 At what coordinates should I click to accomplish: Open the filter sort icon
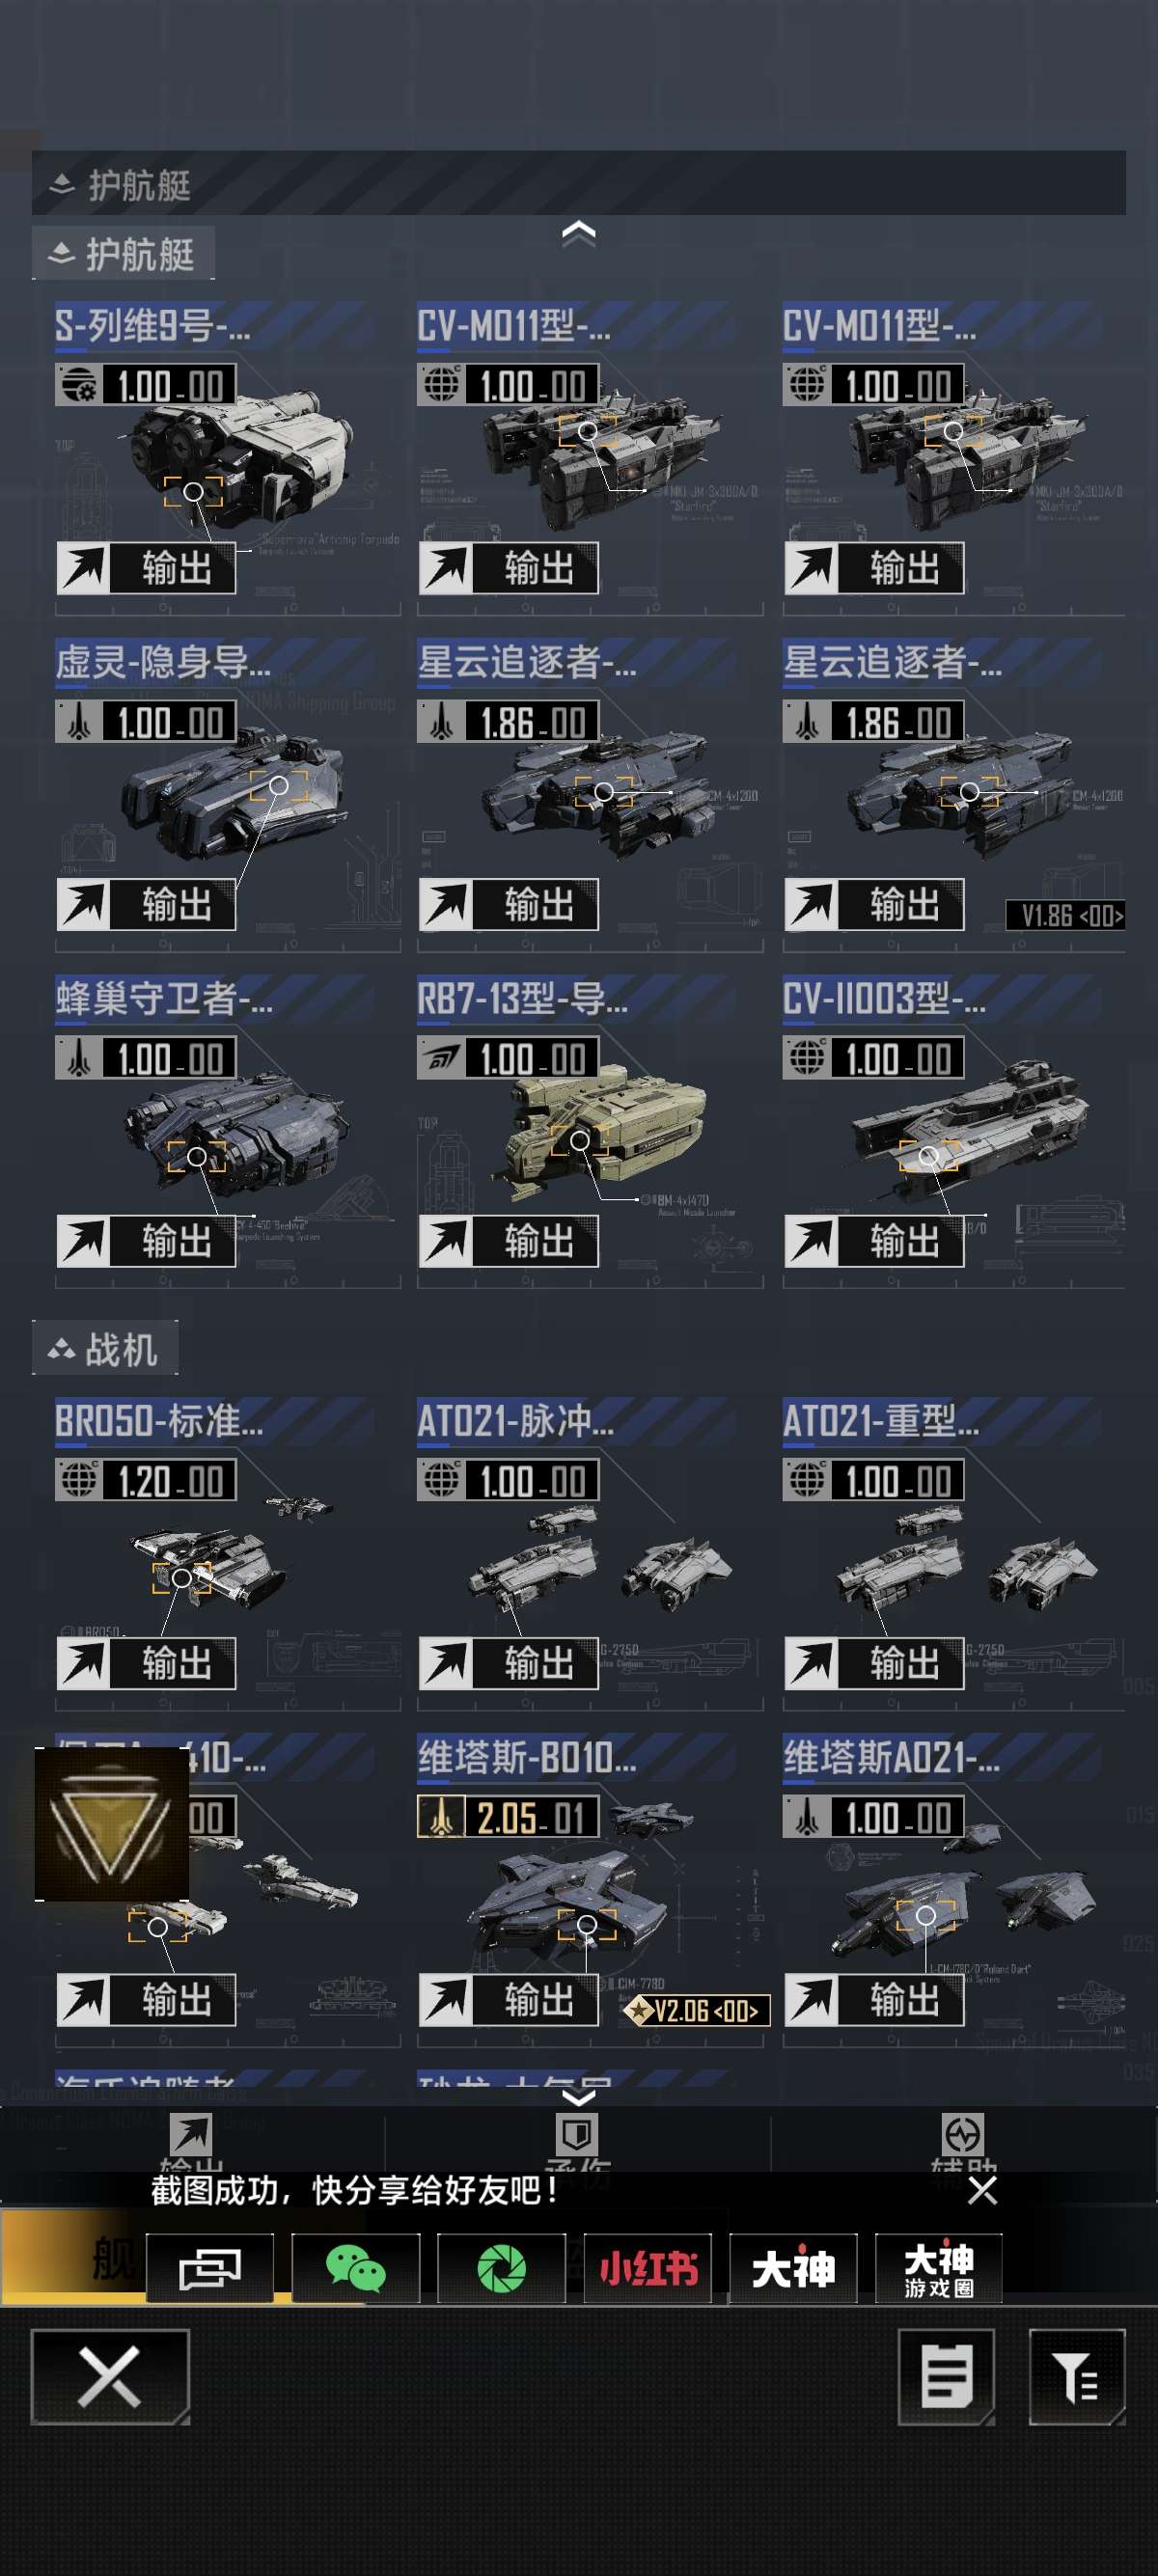pyautogui.click(x=1077, y=2376)
